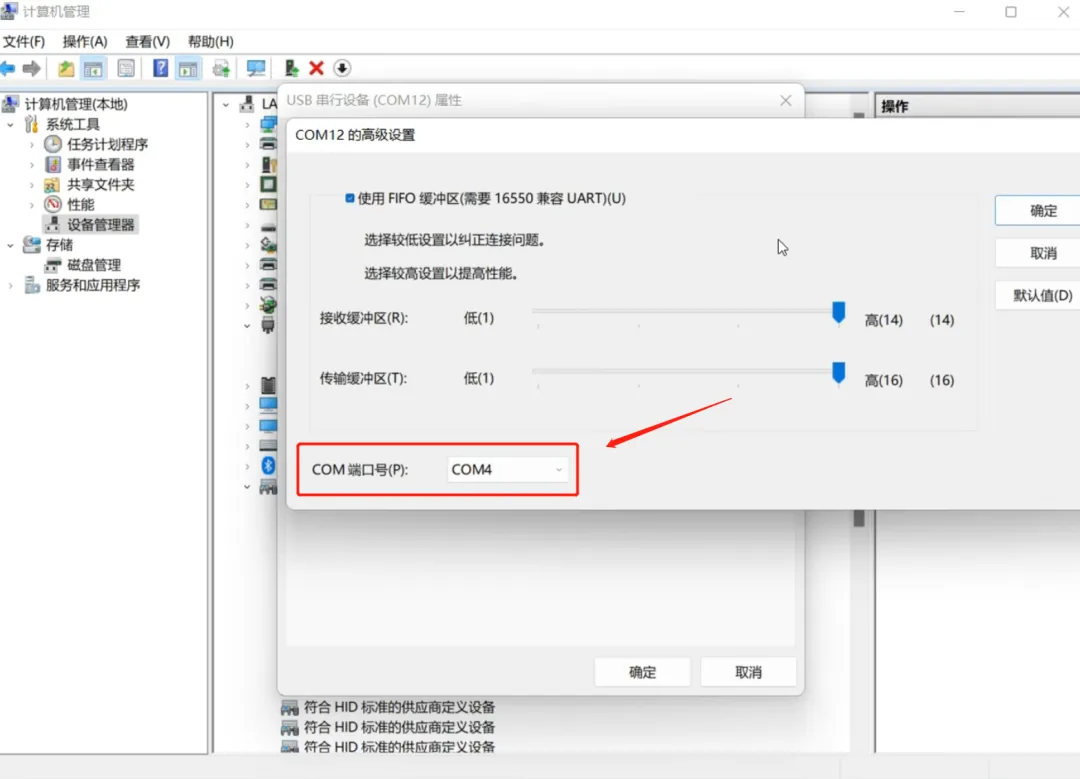Click the gray forward arrow toolbar icon
1080x779 pixels.
[x=31, y=68]
